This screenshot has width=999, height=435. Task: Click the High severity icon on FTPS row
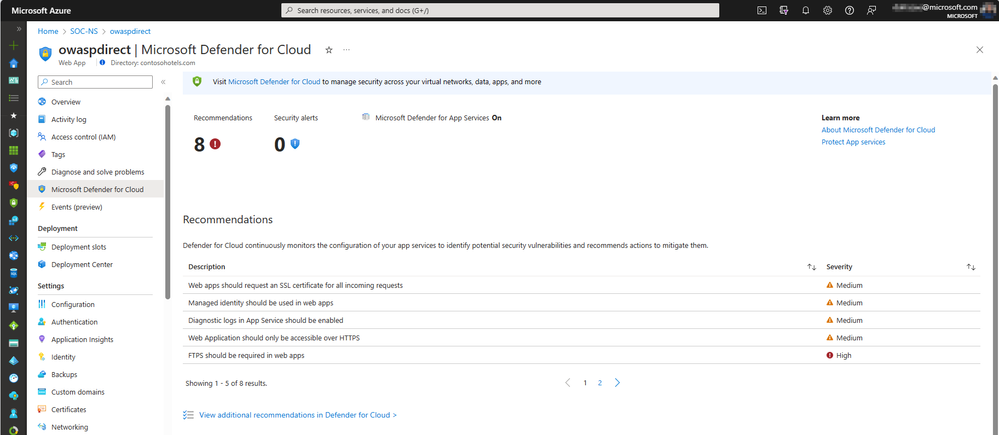830,355
